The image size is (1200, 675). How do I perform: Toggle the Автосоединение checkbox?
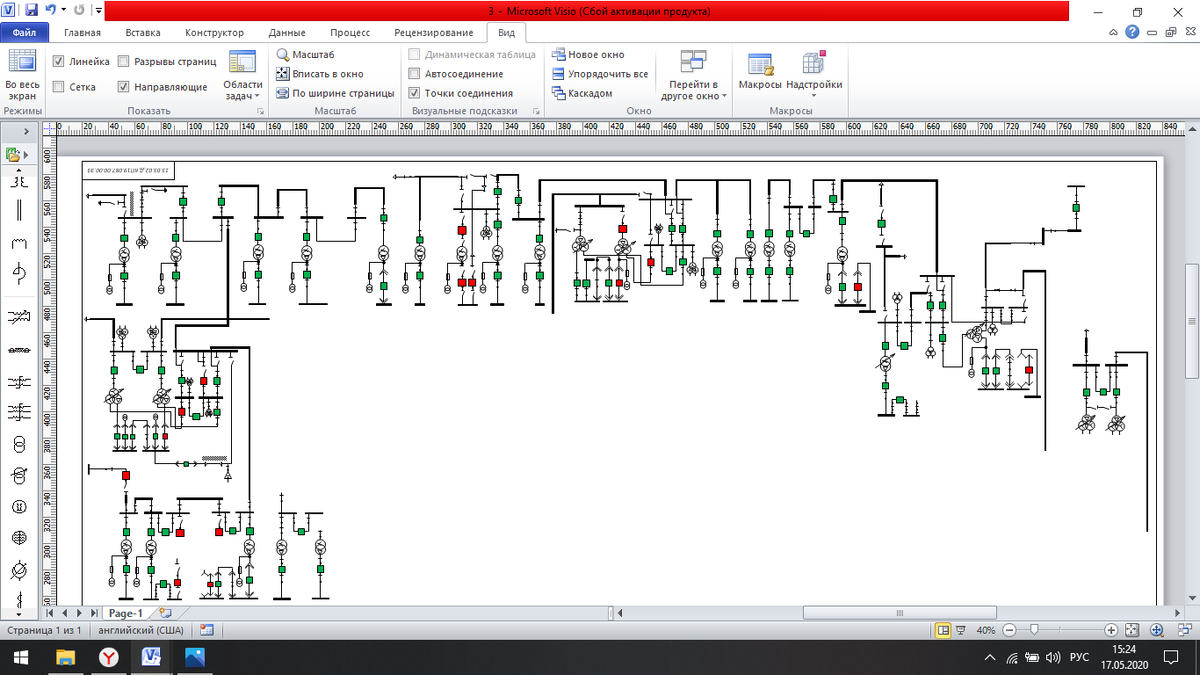pos(415,74)
